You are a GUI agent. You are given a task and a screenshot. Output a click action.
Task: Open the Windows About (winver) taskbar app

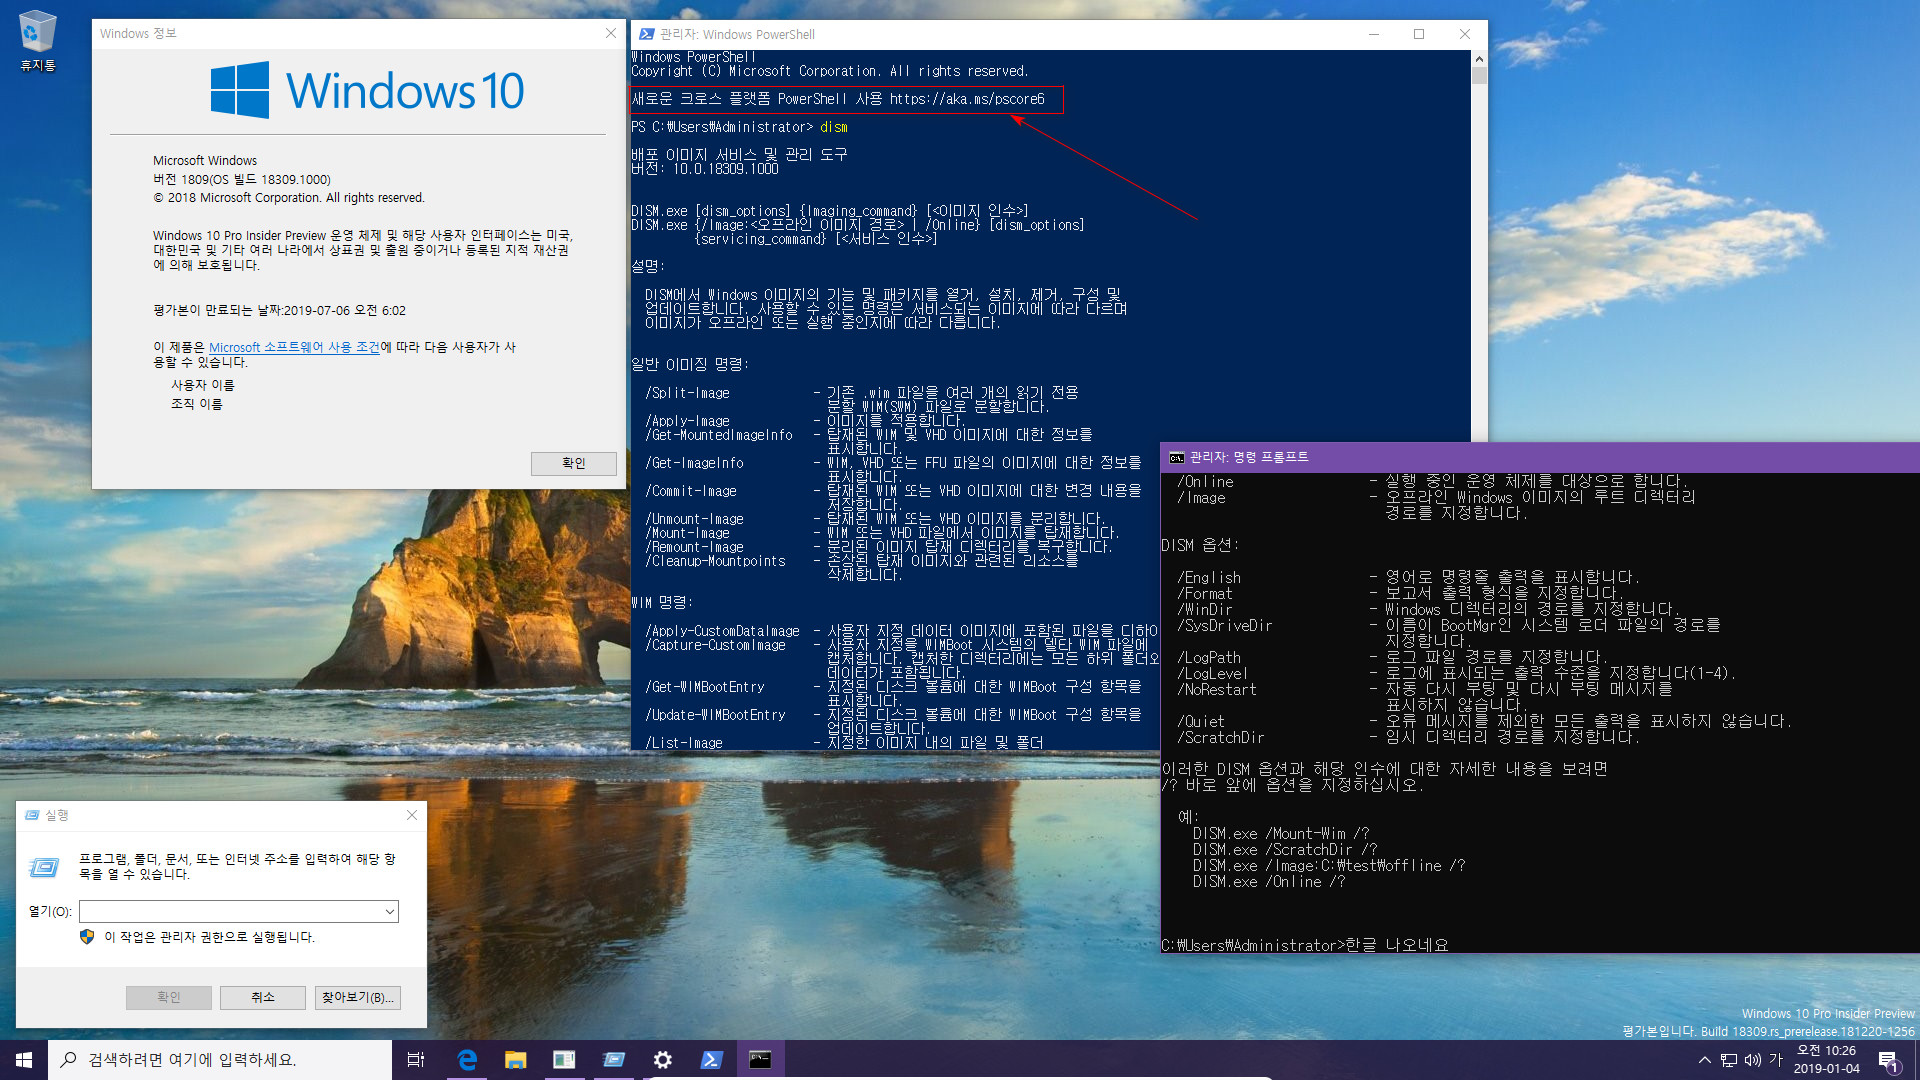click(564, 1060)
